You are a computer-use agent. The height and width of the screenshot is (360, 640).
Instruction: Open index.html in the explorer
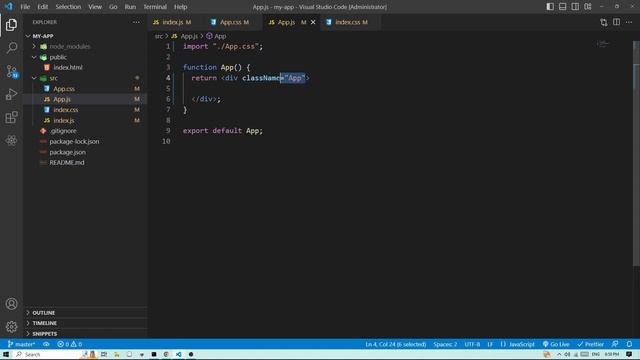[68, 67]
